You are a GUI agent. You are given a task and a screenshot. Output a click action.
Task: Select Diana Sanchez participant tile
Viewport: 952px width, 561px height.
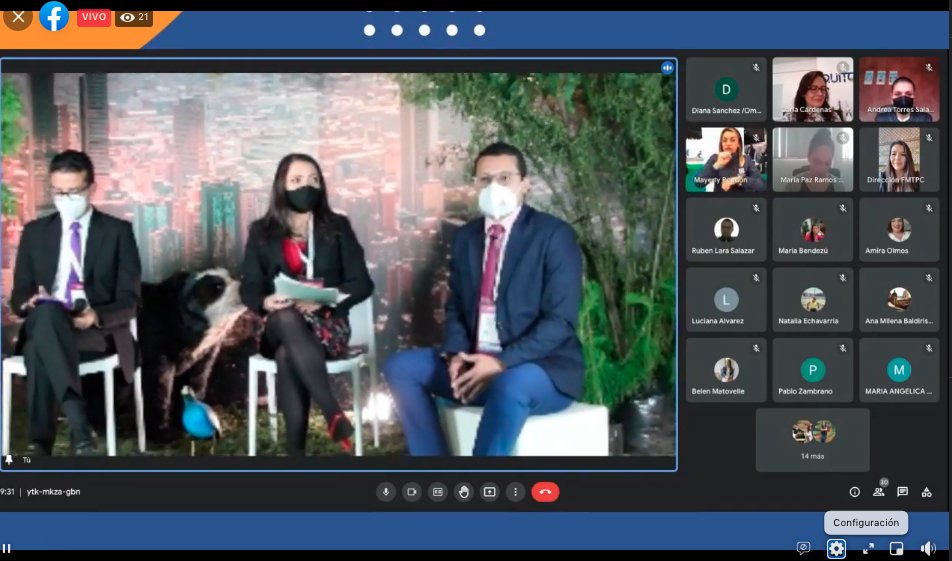coord(726,89)
